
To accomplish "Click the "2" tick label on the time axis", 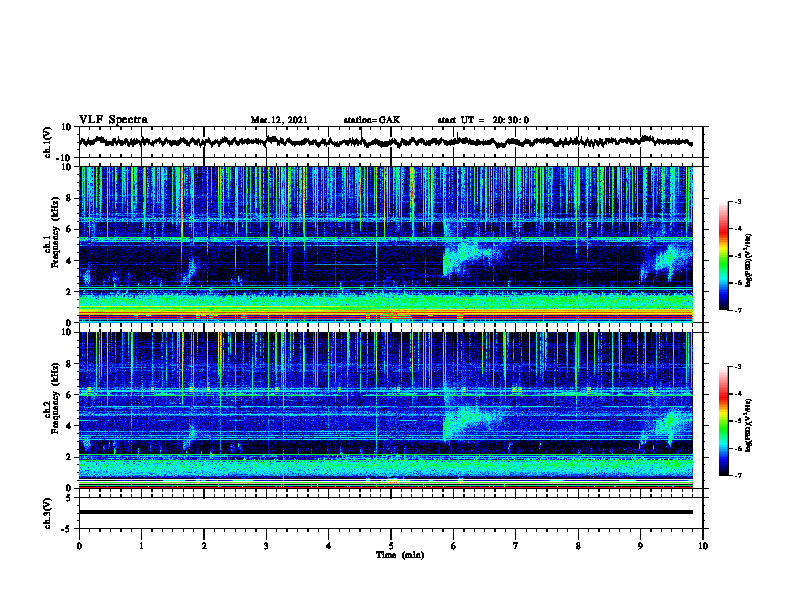I will pos(204,546).
